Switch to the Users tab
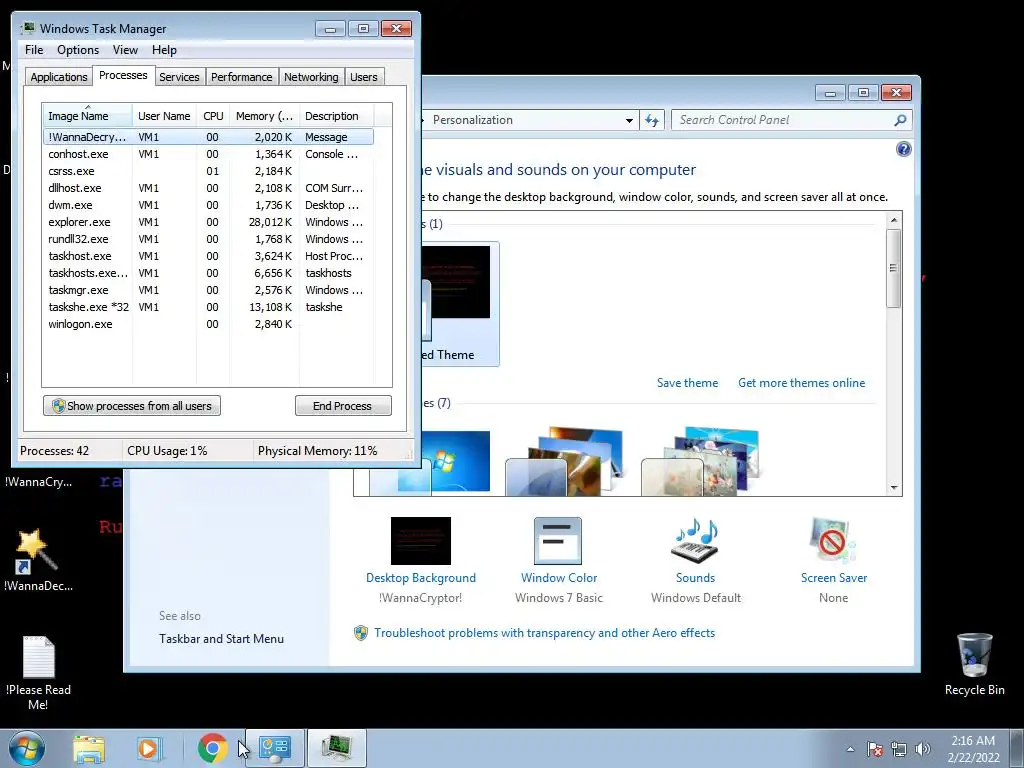 click(x=364, y=77)
